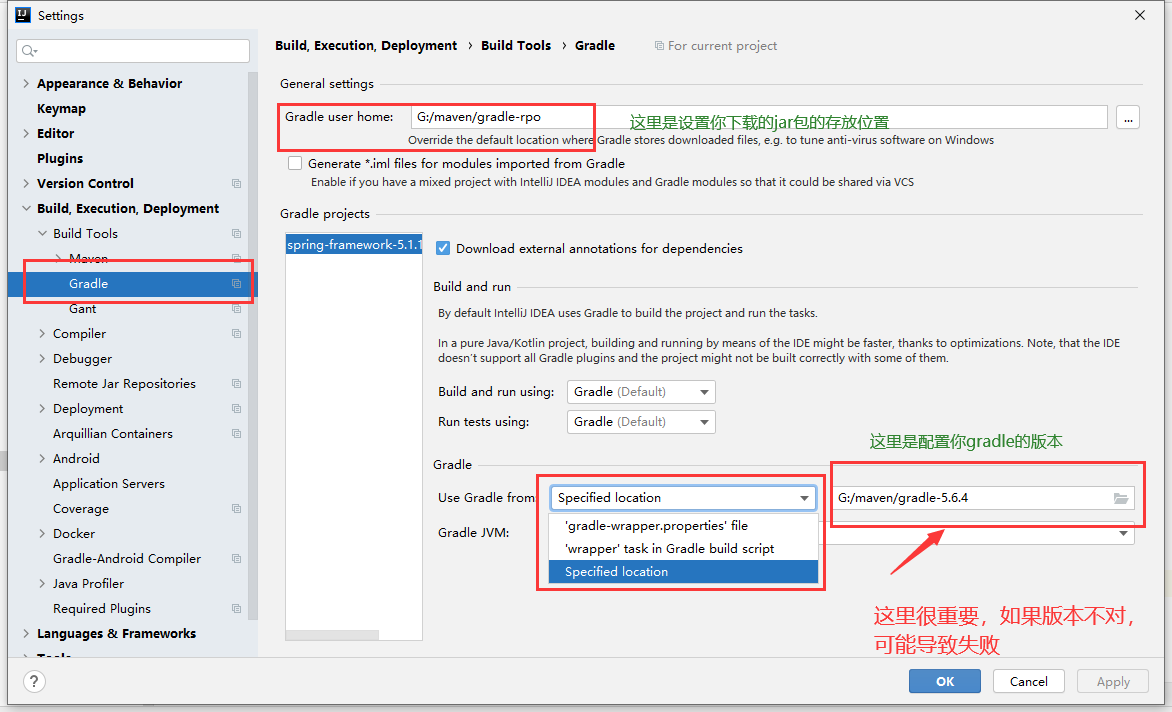
Task: Open the Plugins settings page
Action: 60,159
